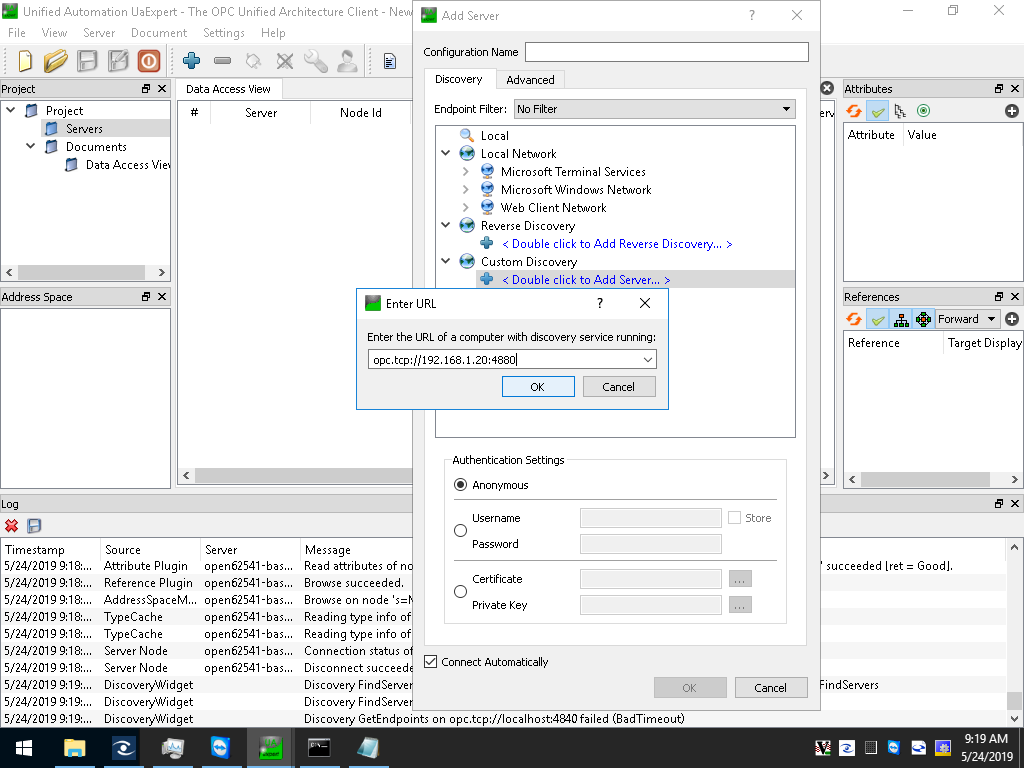Click the Add Reverse Discovery link
This screenshot has height=768, width=1024.
617,244
